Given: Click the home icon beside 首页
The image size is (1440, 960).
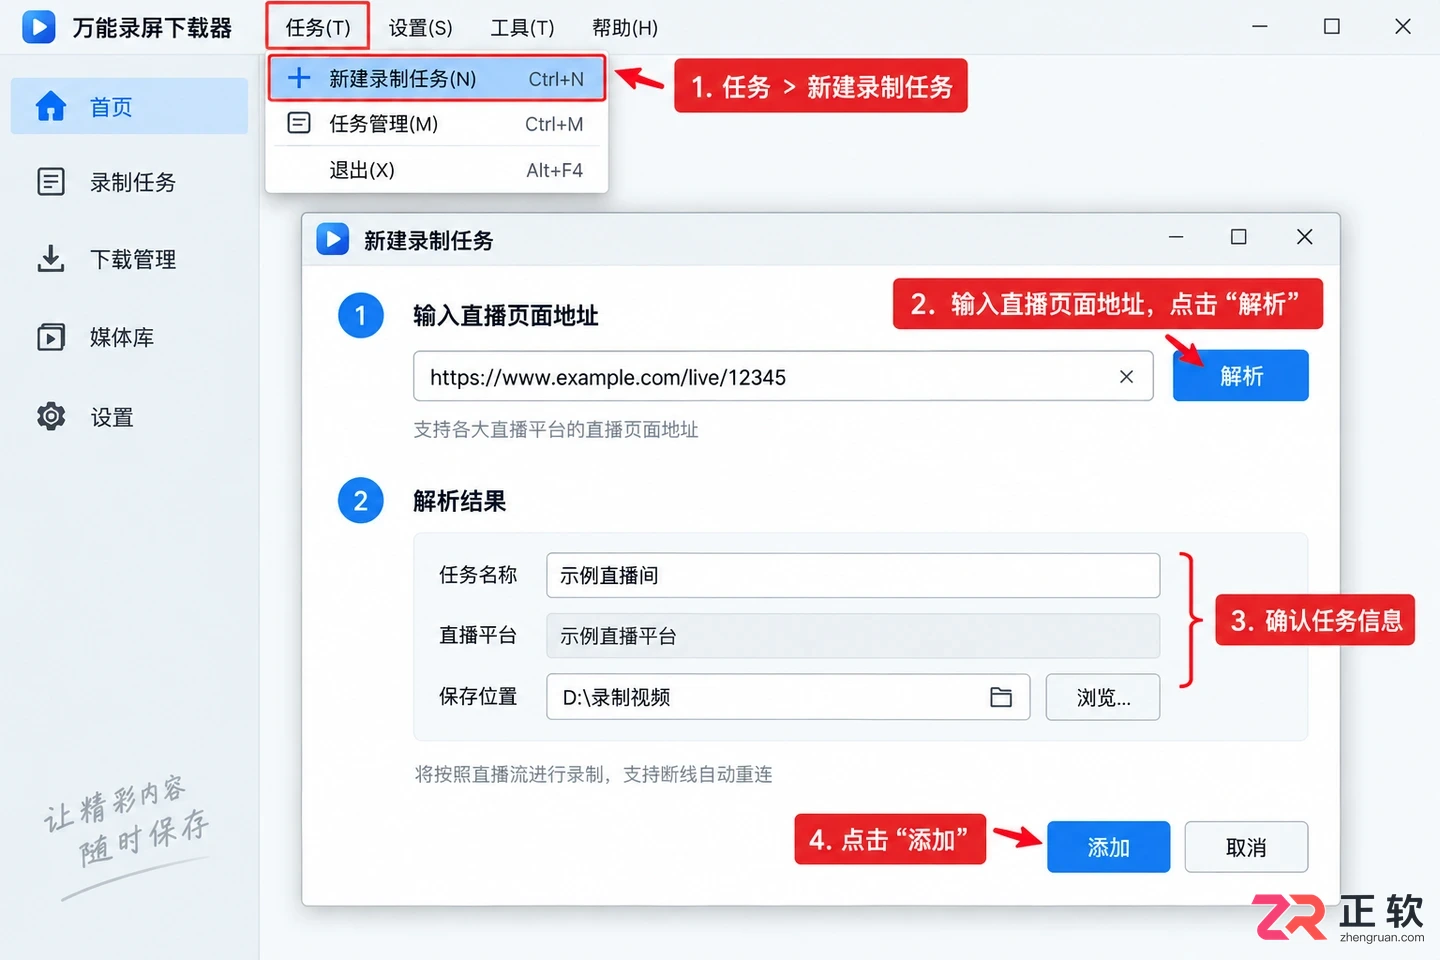Looking at the screenshot, I should click(x=50, y=106).
